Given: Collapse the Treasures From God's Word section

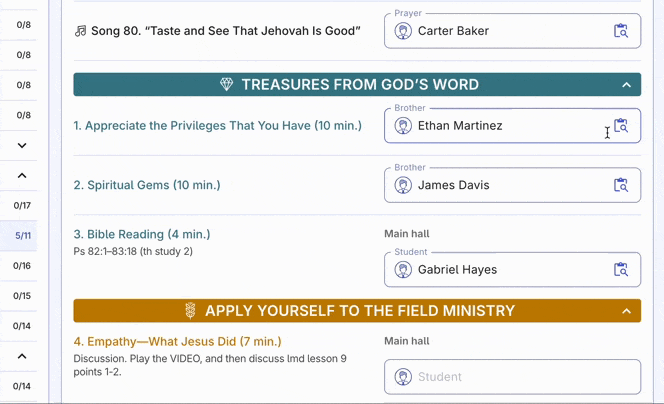Looking at the screenshot, I should pos(627,85).
